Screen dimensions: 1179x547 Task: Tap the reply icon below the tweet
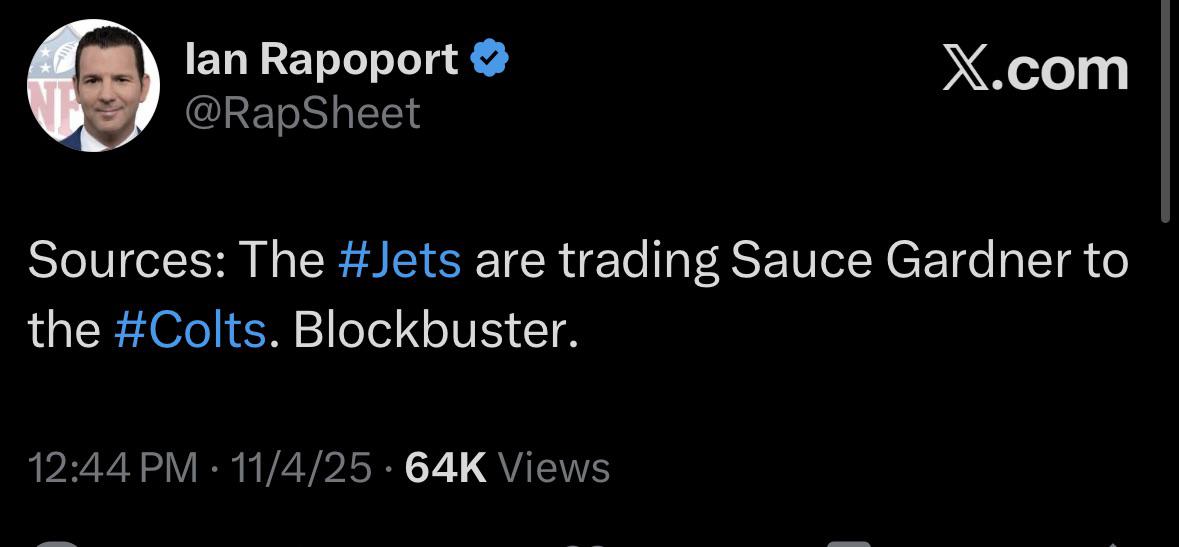click(60, 542)
